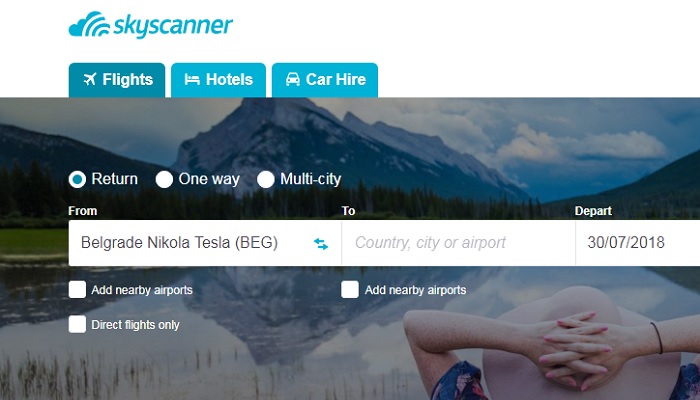Image resolution: width=700 pixels, height=400 pixels.
Task: Click the skyscanner wordmark text
Action: pyautogui.click(x=173, y=25)
